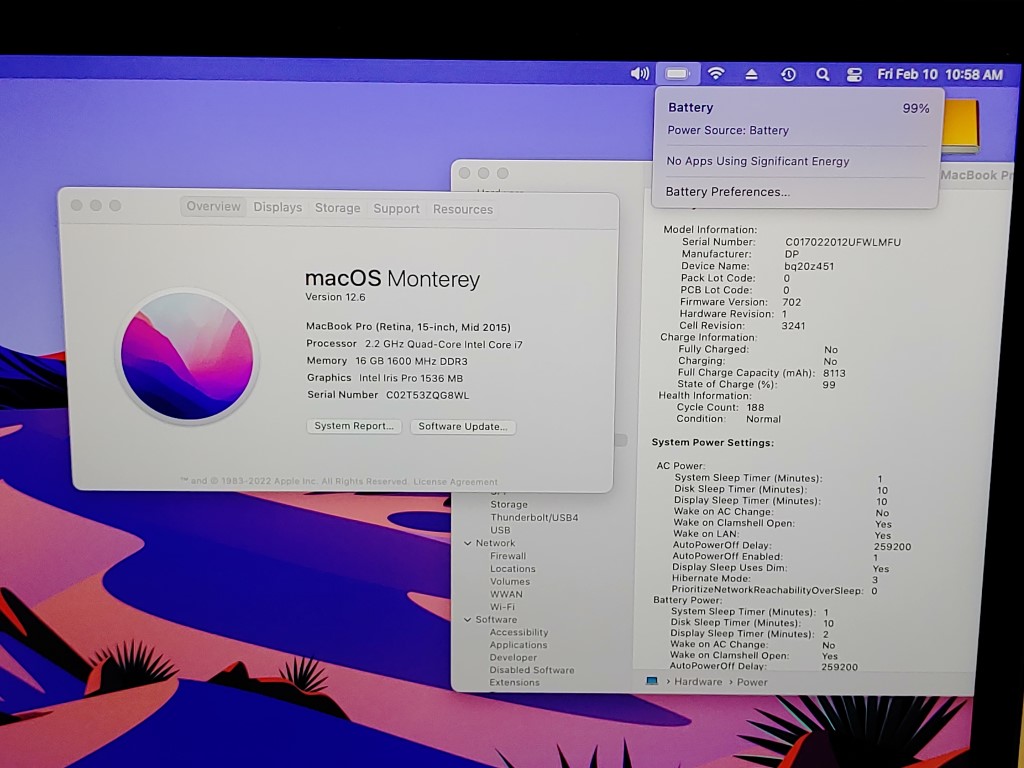Click the Power Source: Battery text
This screenshot has width=1024, height=768.
click(728, 130)
